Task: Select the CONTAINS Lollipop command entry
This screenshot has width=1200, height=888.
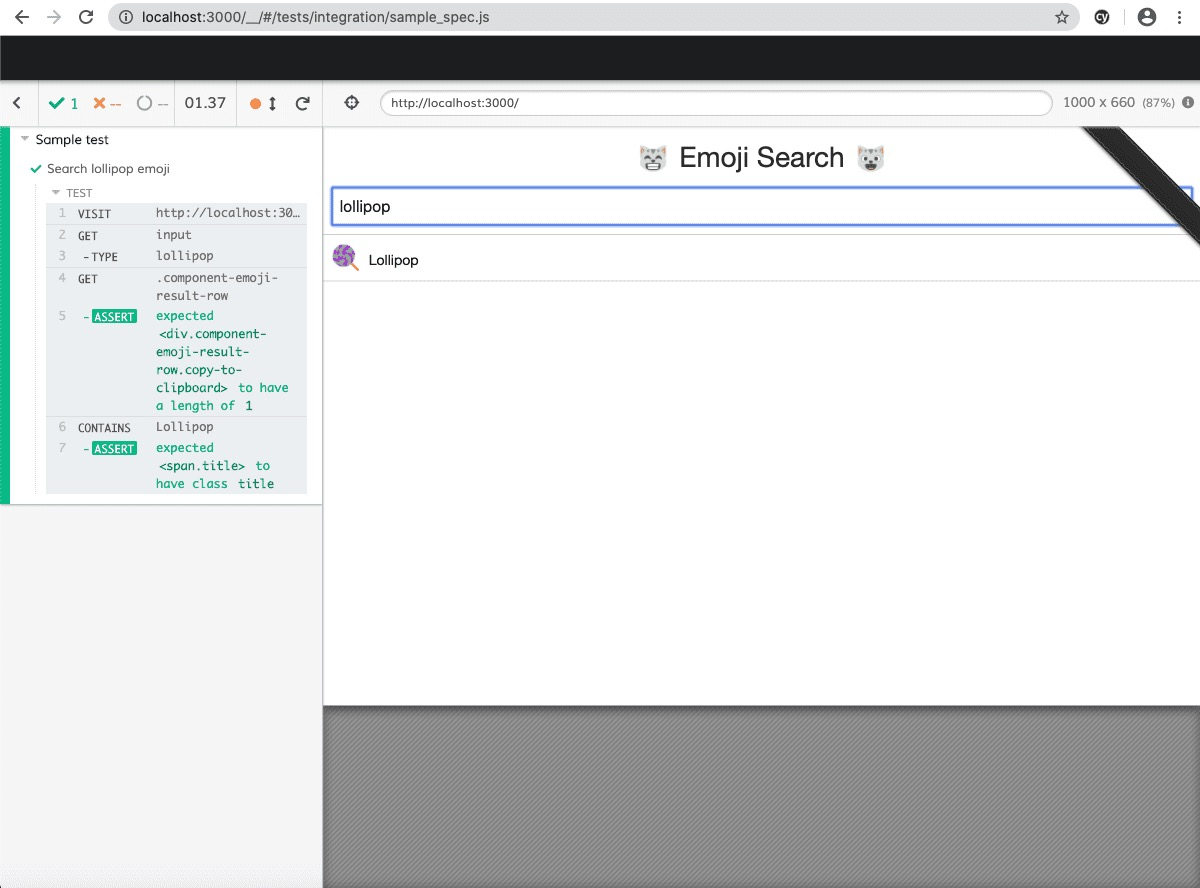Action: click(x=177, y=427)
